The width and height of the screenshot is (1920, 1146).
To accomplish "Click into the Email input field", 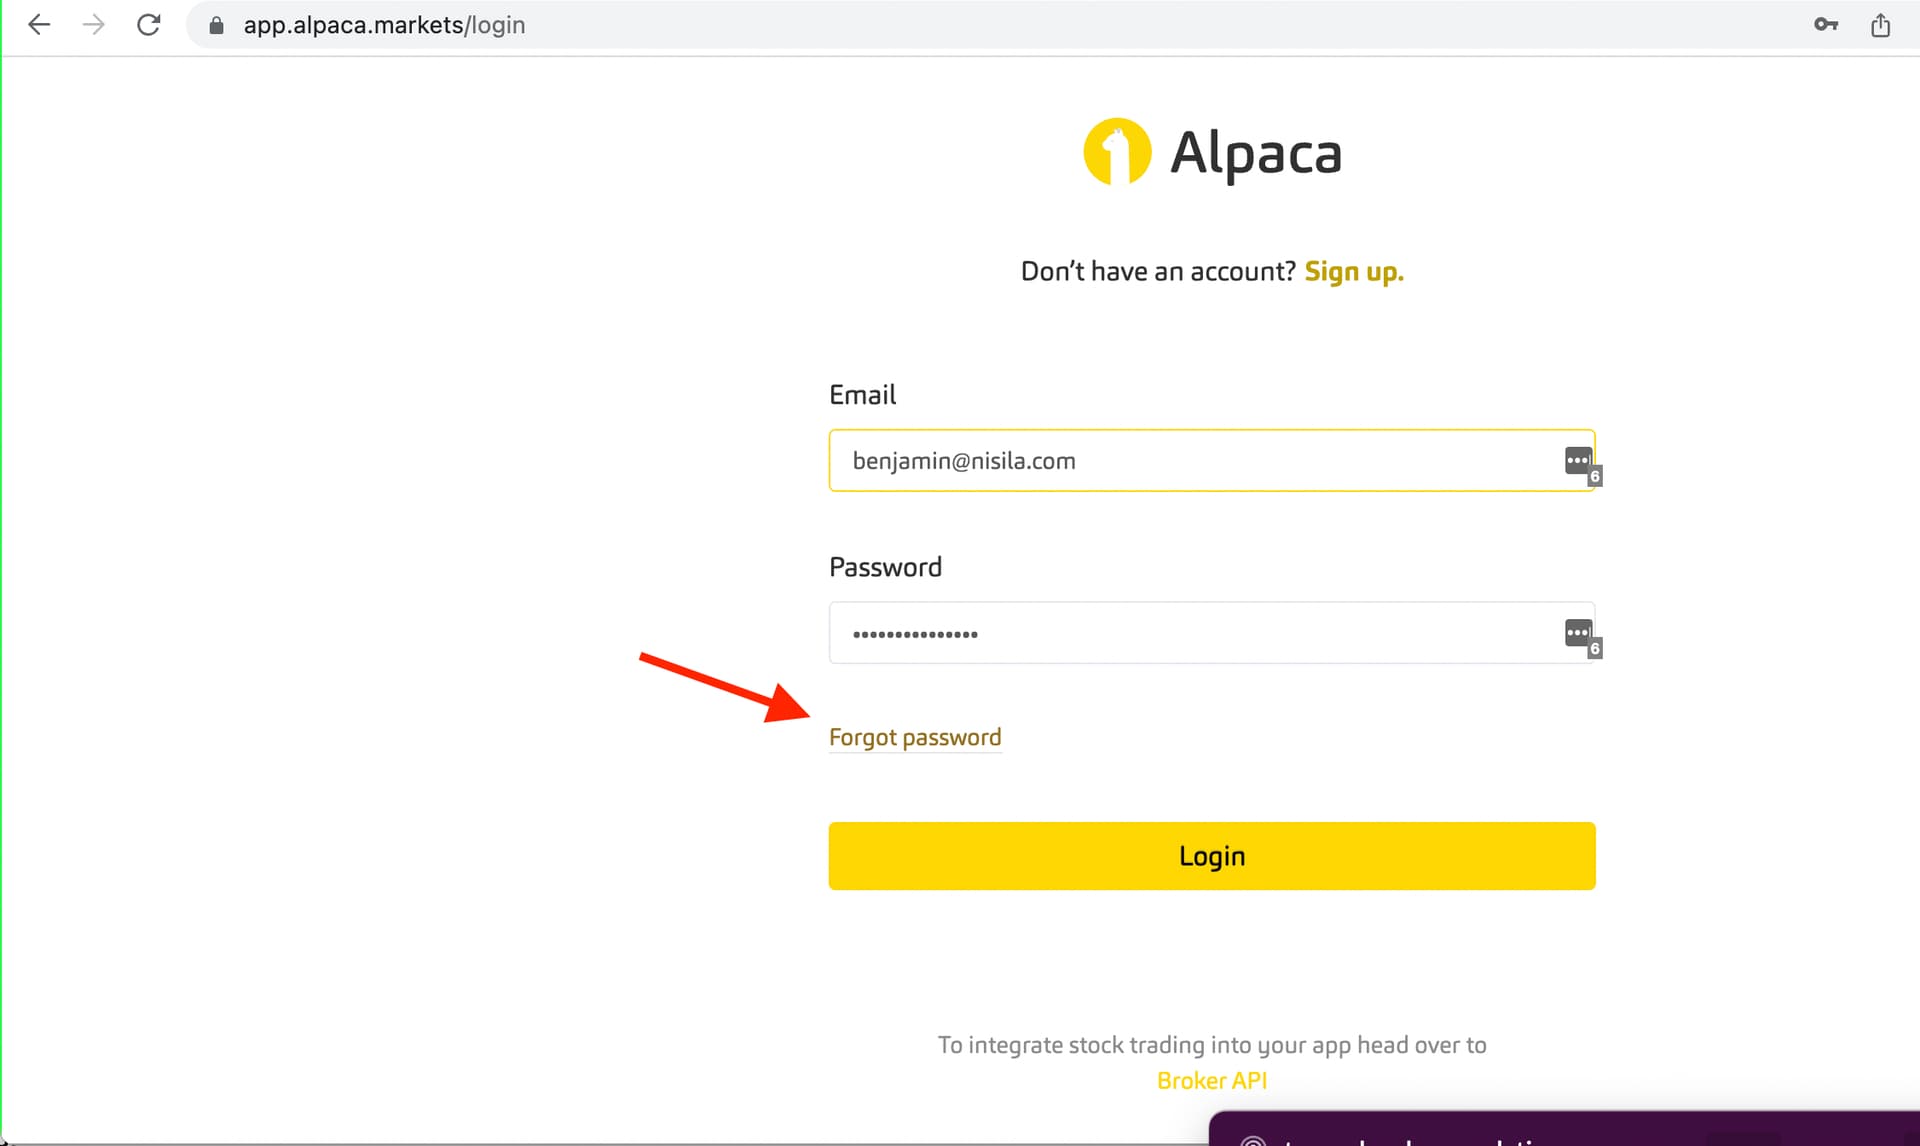I will [x=1212, y=461].
